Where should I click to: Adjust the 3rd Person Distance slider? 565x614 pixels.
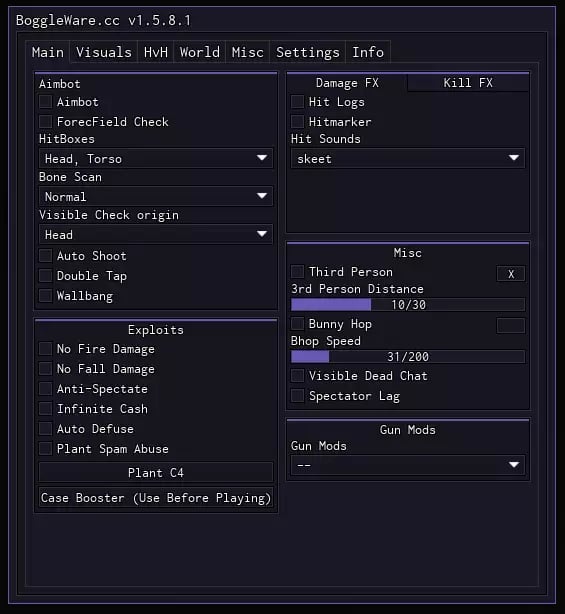[408, 305]
